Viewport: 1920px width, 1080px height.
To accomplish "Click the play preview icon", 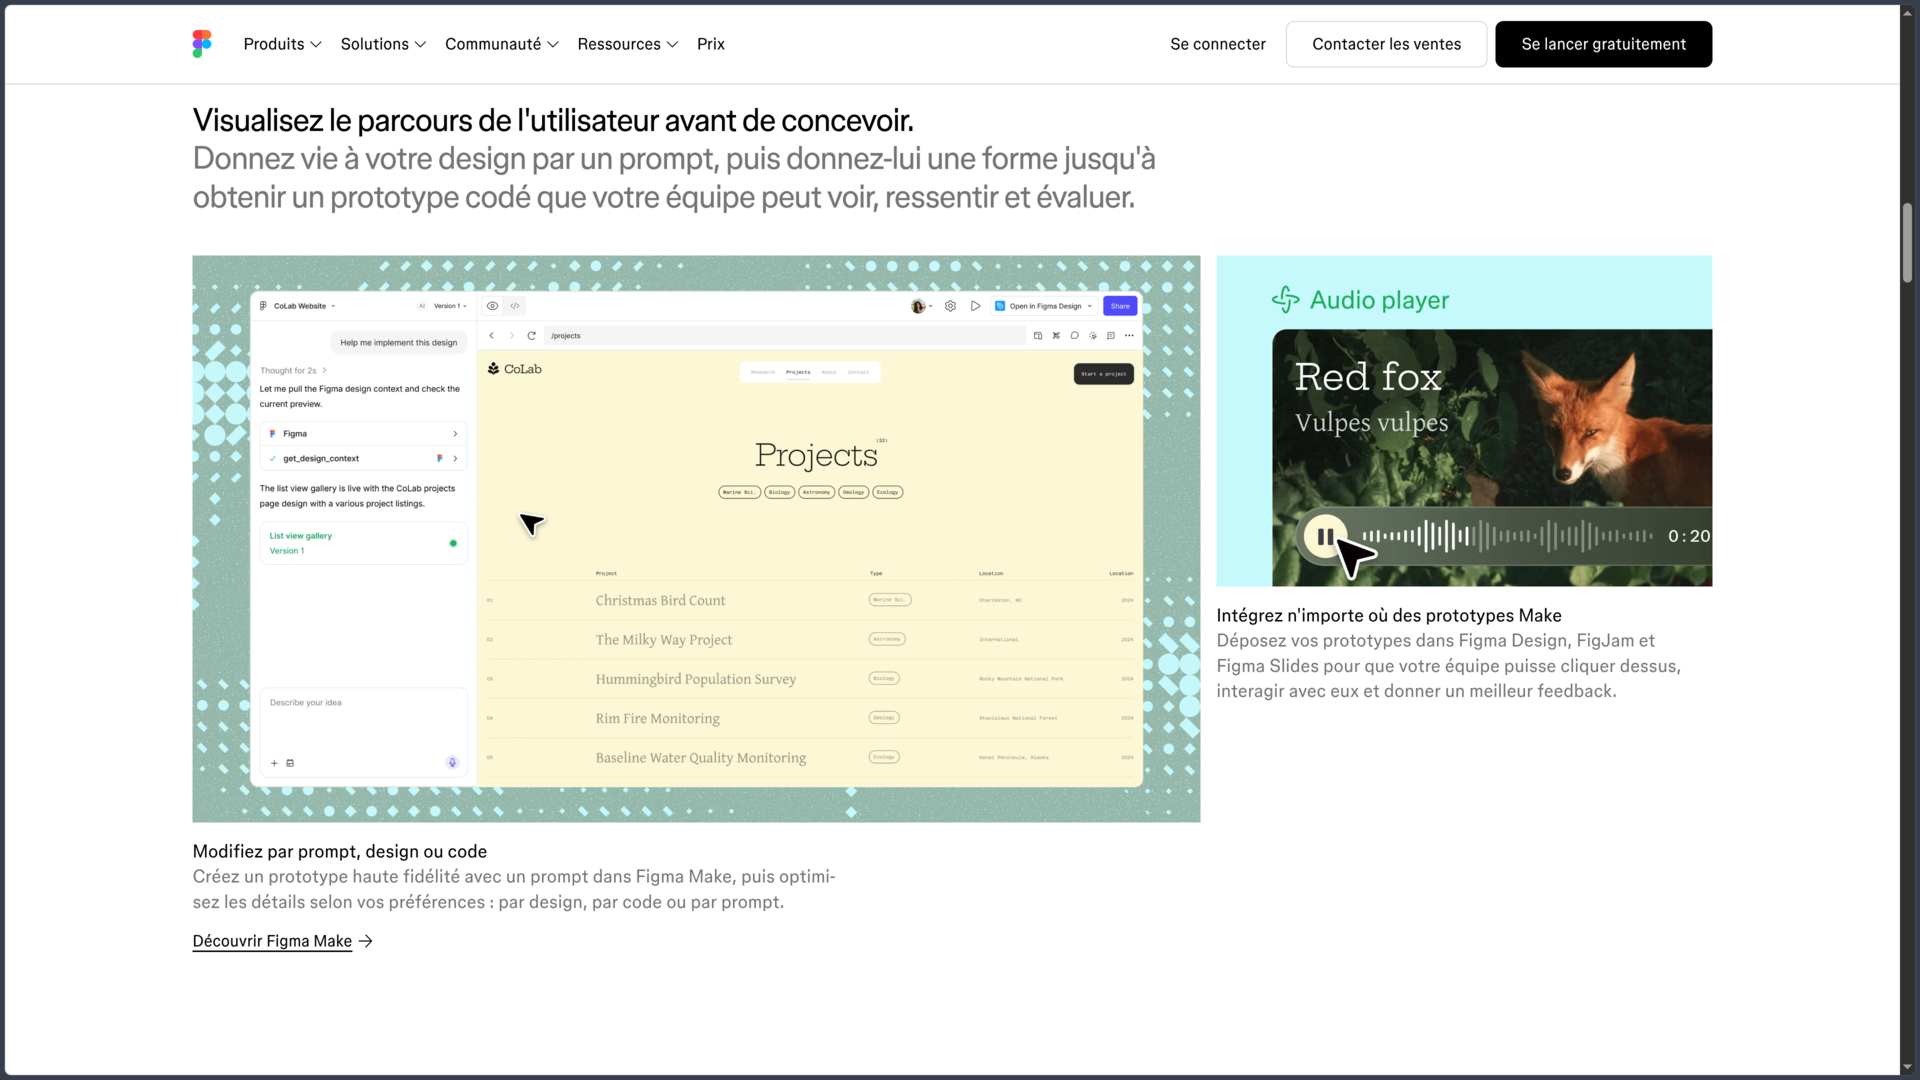I will (975, 306).
